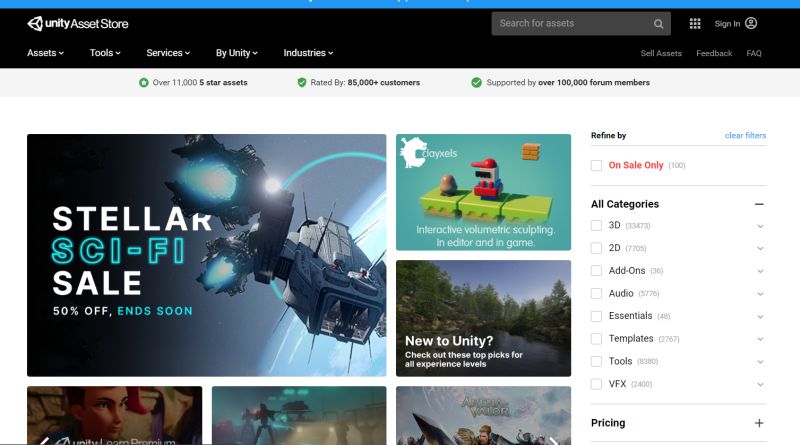Open the Services menu

168,53
